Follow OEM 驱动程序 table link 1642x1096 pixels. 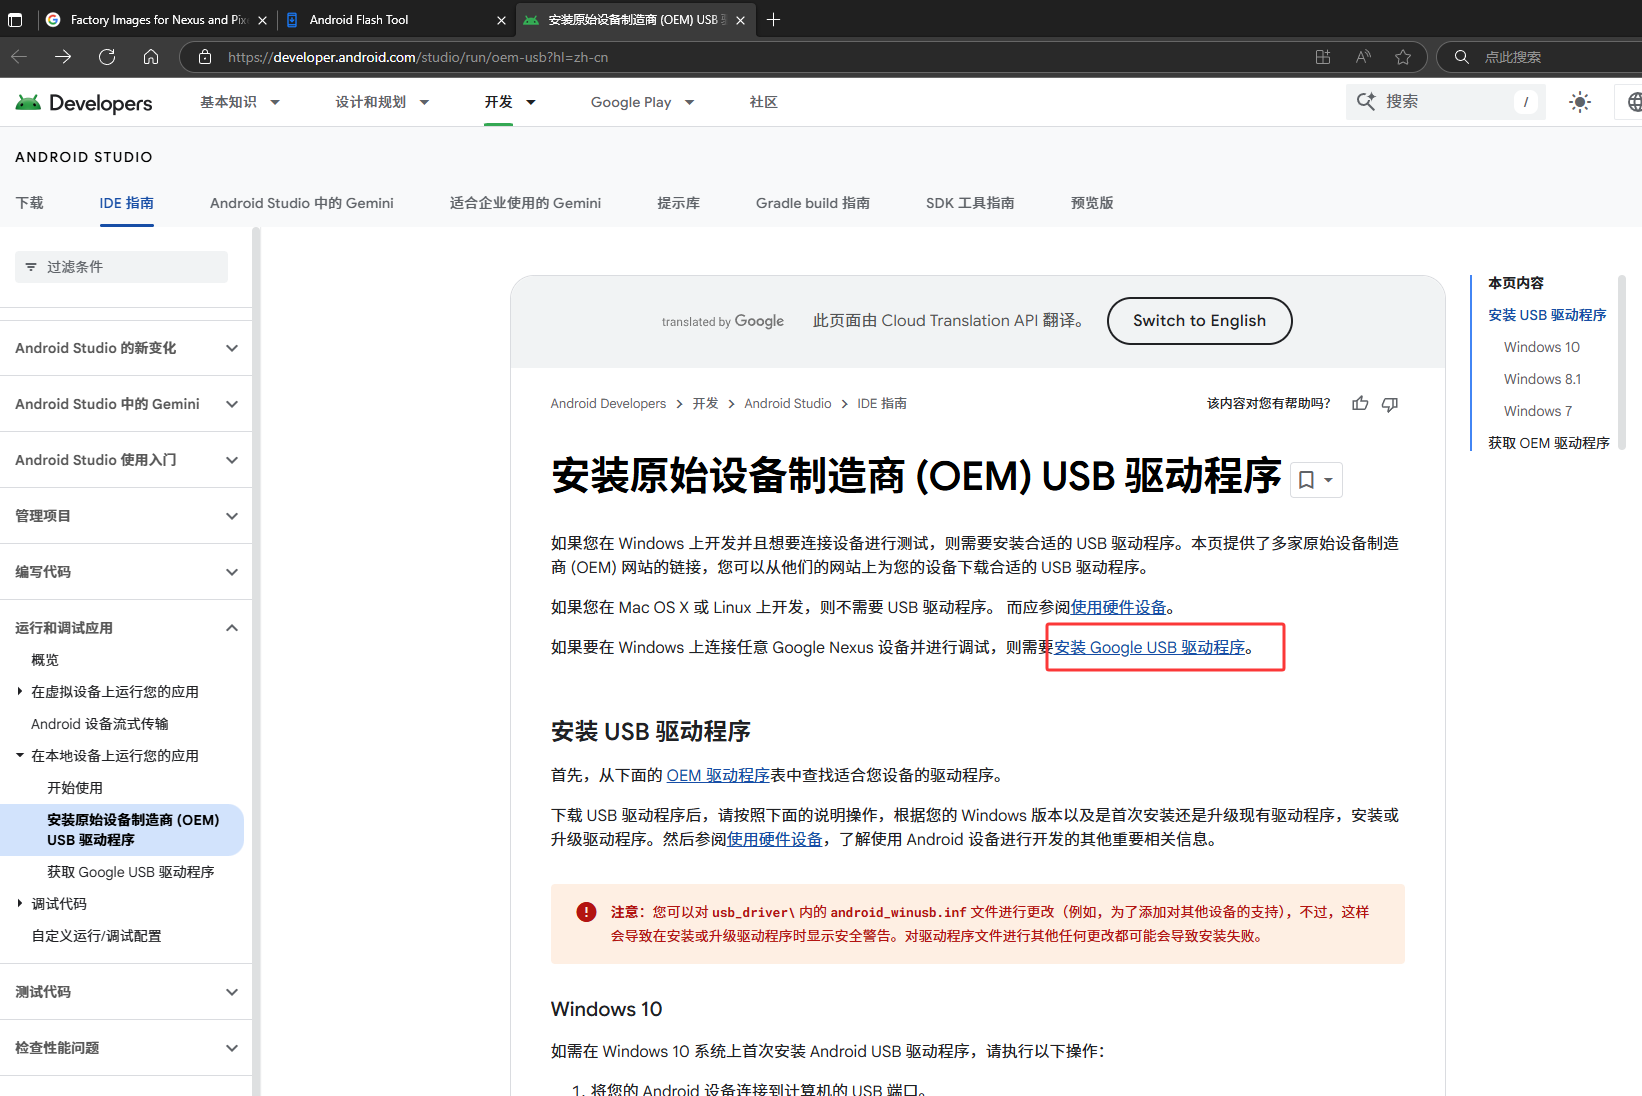point(718,775)
